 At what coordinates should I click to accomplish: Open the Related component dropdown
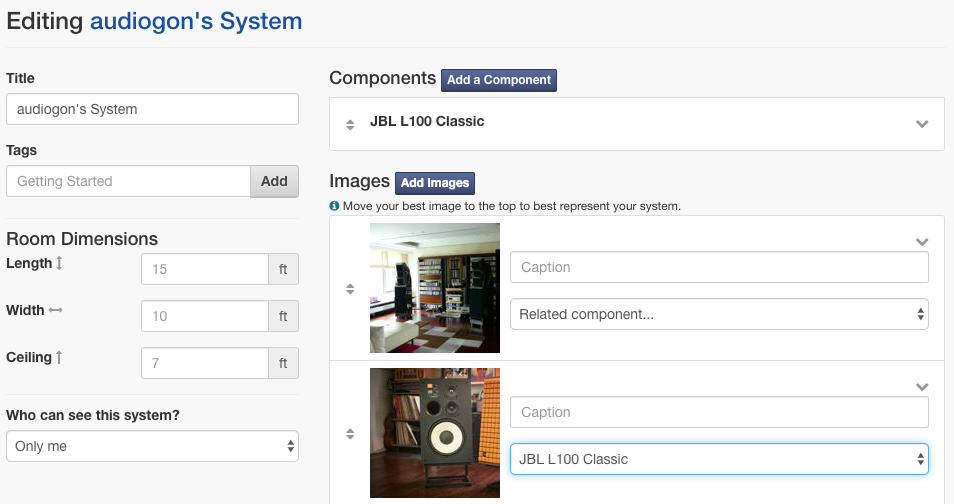pyautogui.click(x=719, y=314)
